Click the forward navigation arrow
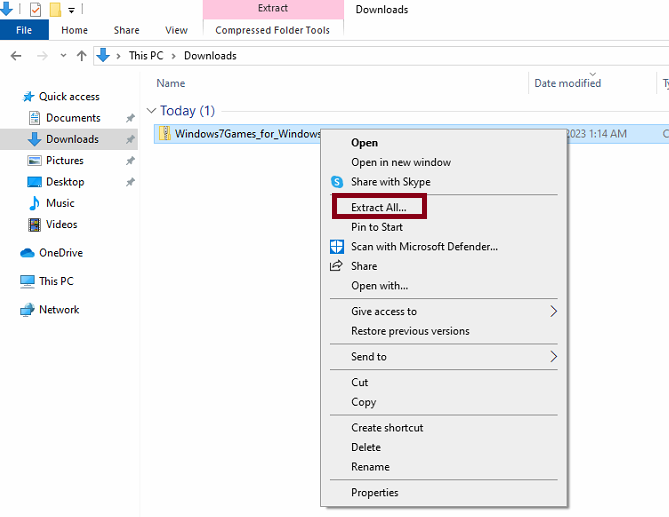Viewport: 669px width, 517px height. 42,56
